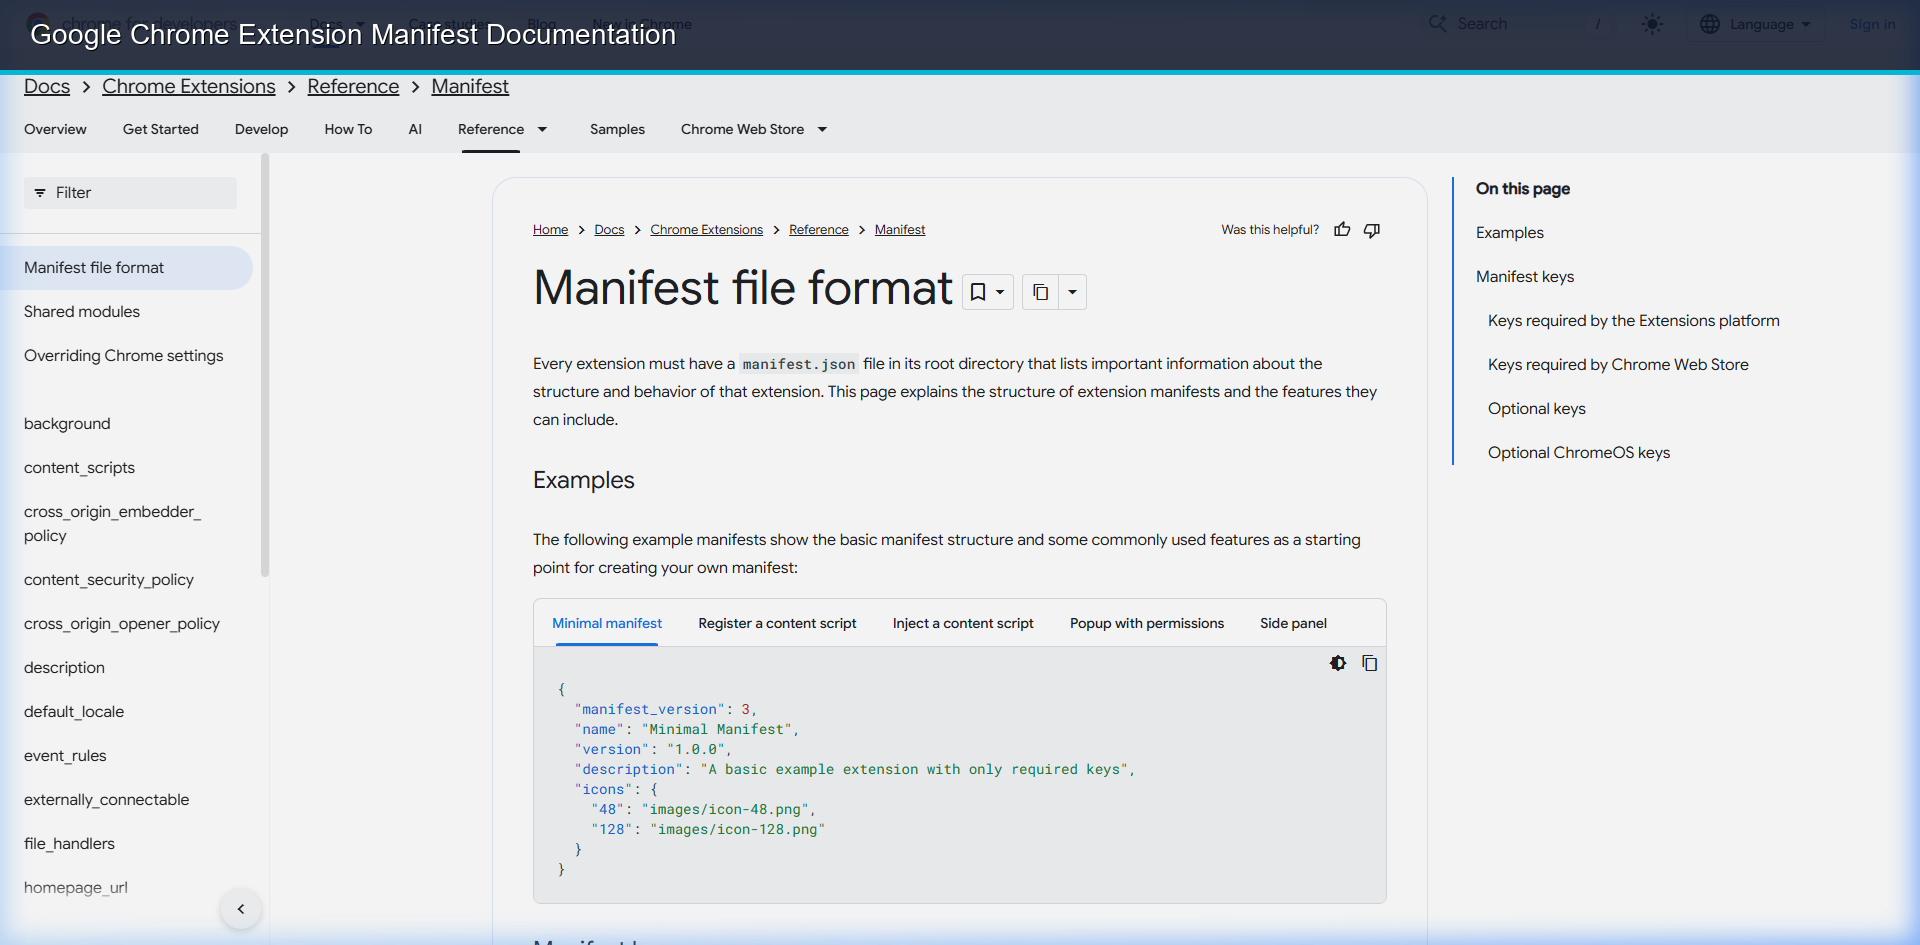Show the Side panel example tab
Screen dimensions: 1920x945
click(1293, 623)
